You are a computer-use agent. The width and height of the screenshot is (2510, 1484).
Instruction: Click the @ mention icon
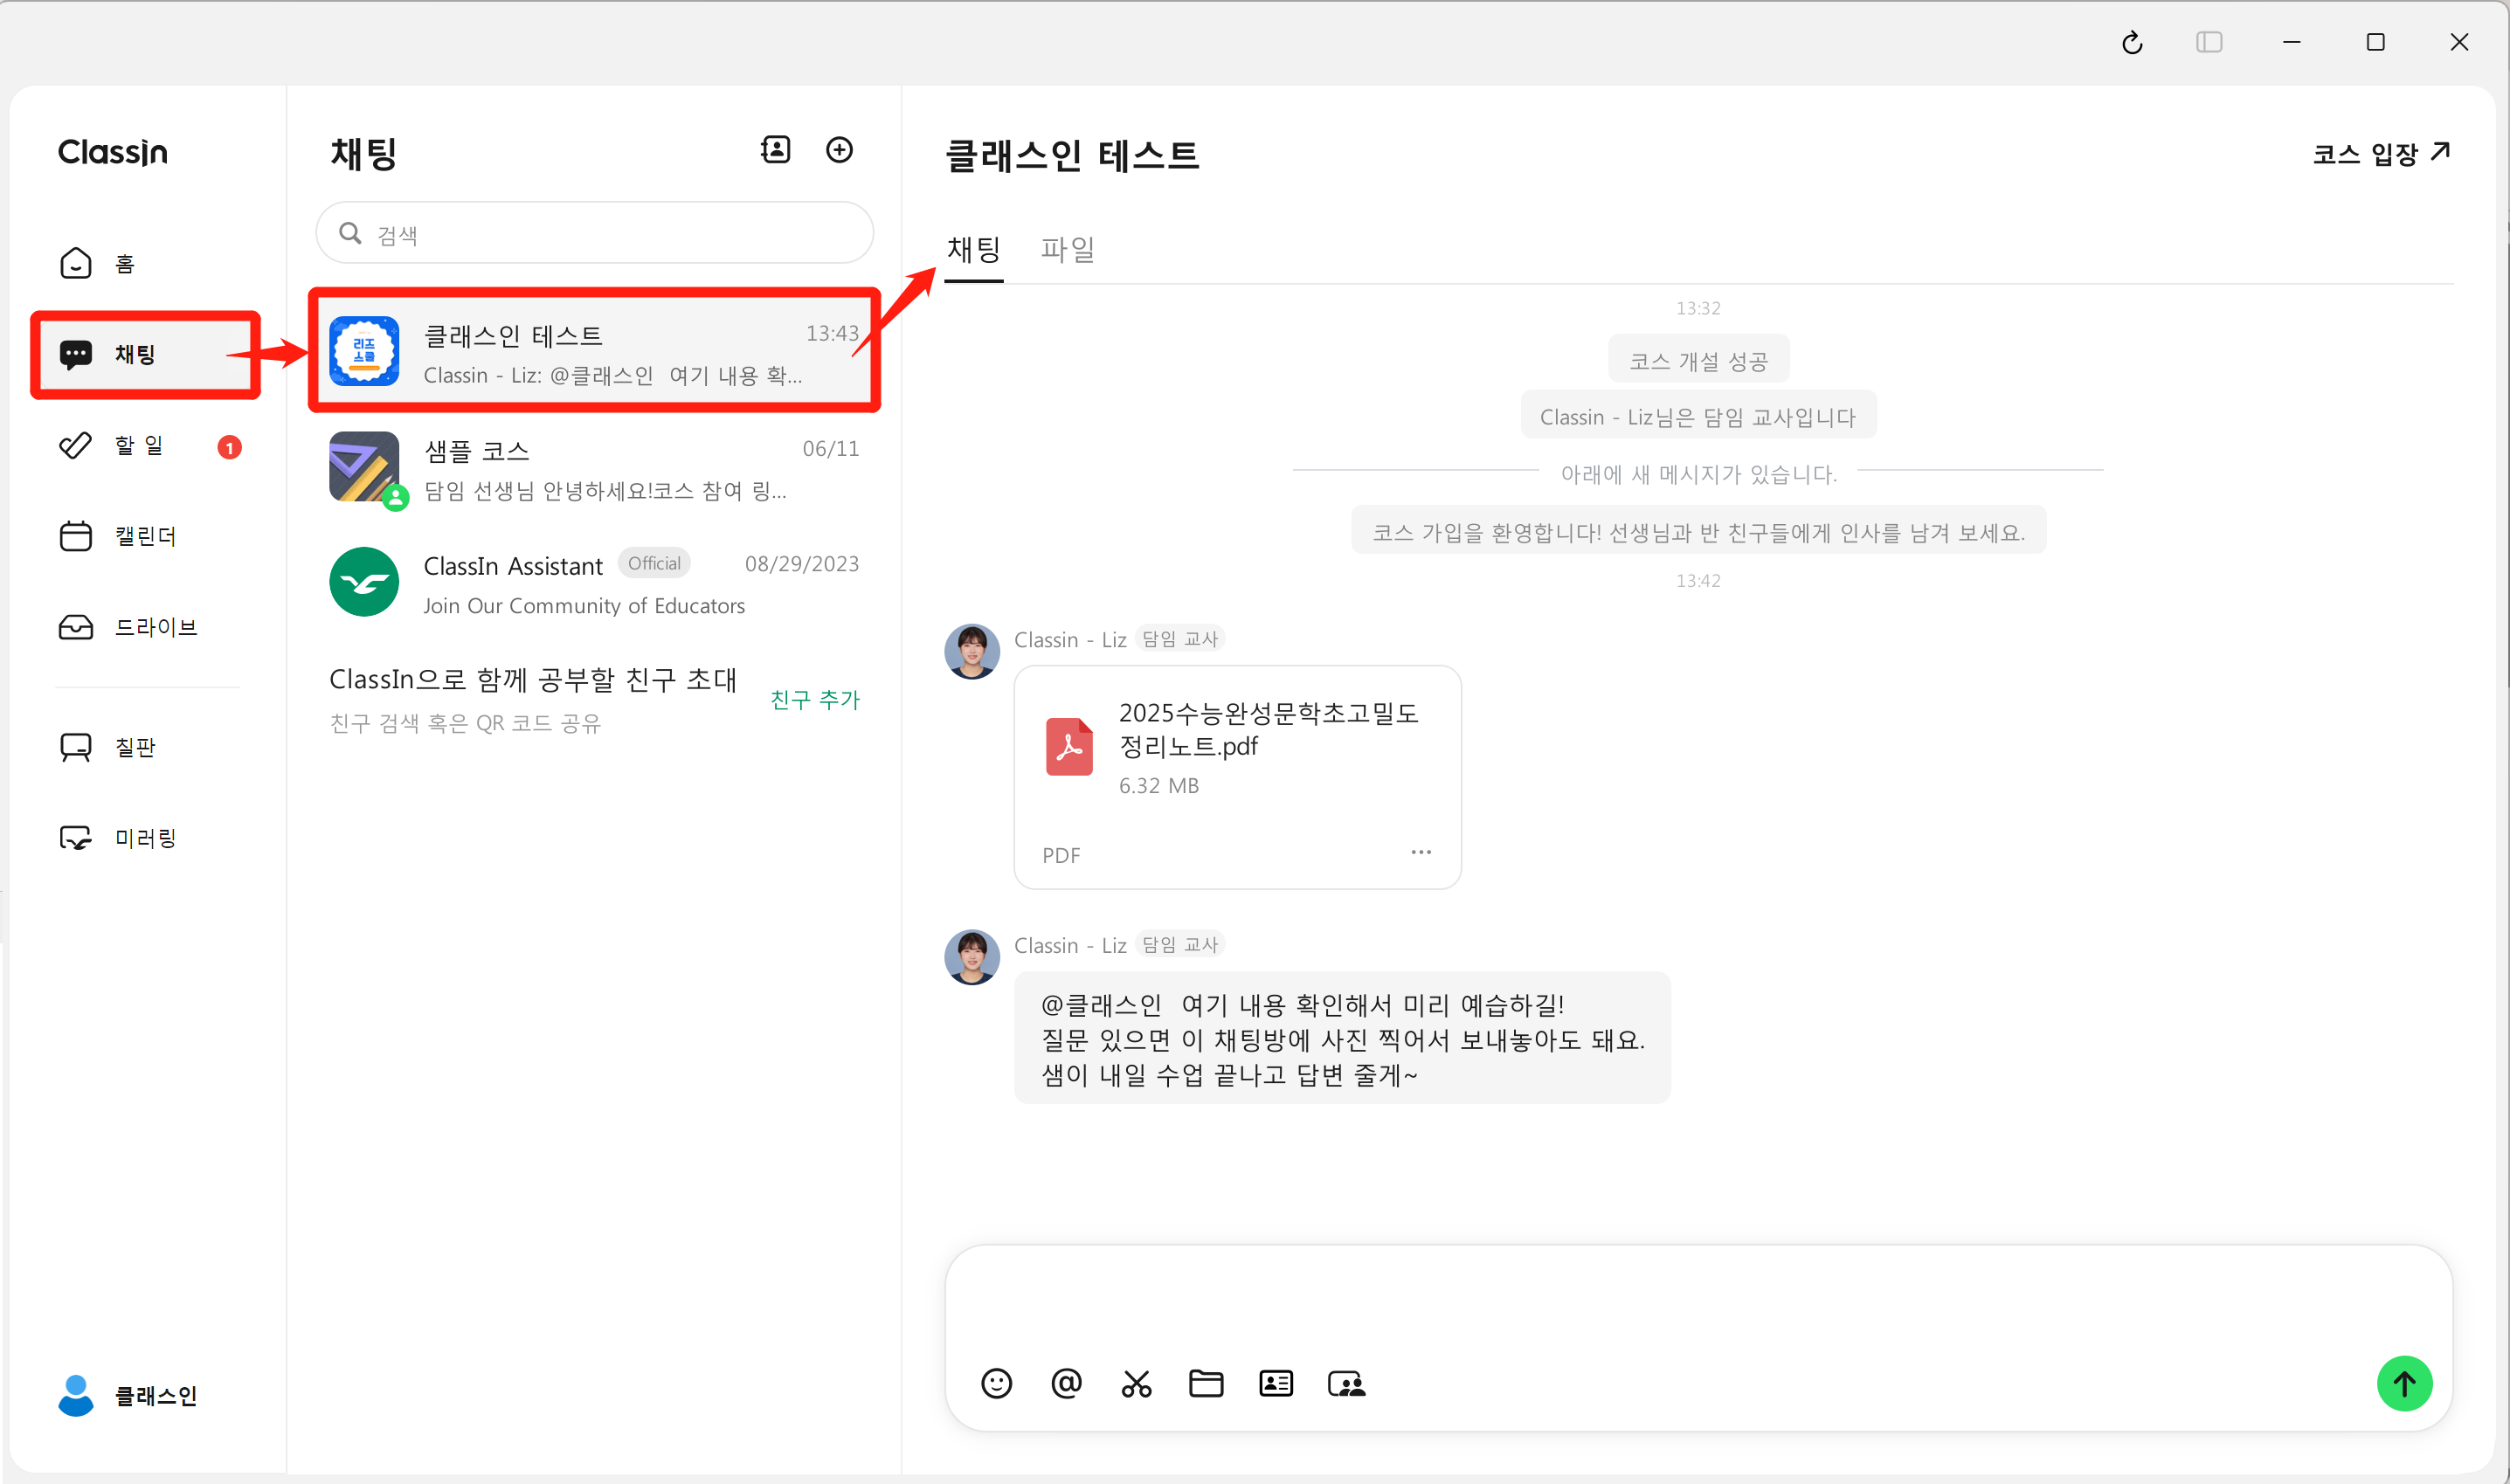1066,1383
